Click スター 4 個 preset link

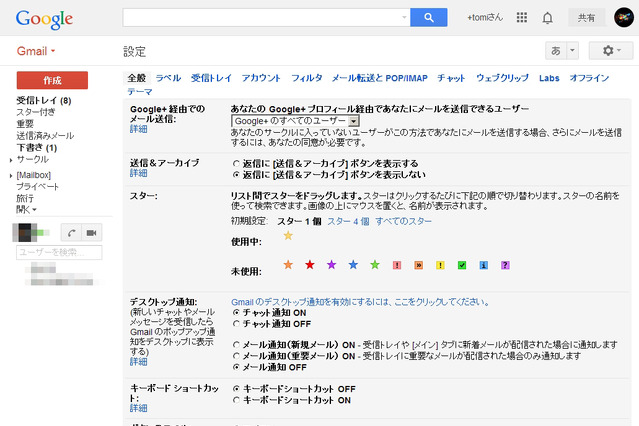coord(348,221)
